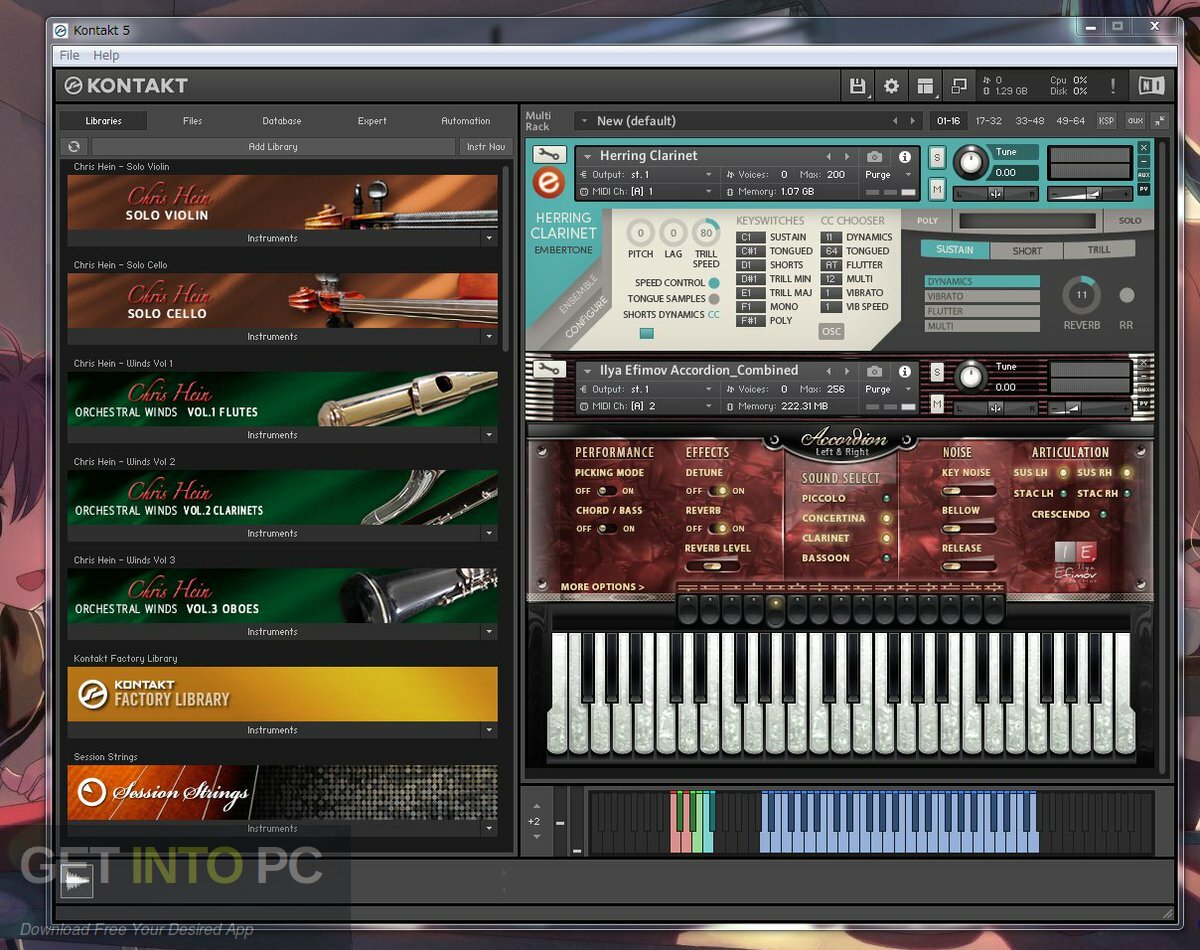Screen dimensions: 1200x950
Task: Toggle accordion Picking Mode switch
Action: (607, 491)
